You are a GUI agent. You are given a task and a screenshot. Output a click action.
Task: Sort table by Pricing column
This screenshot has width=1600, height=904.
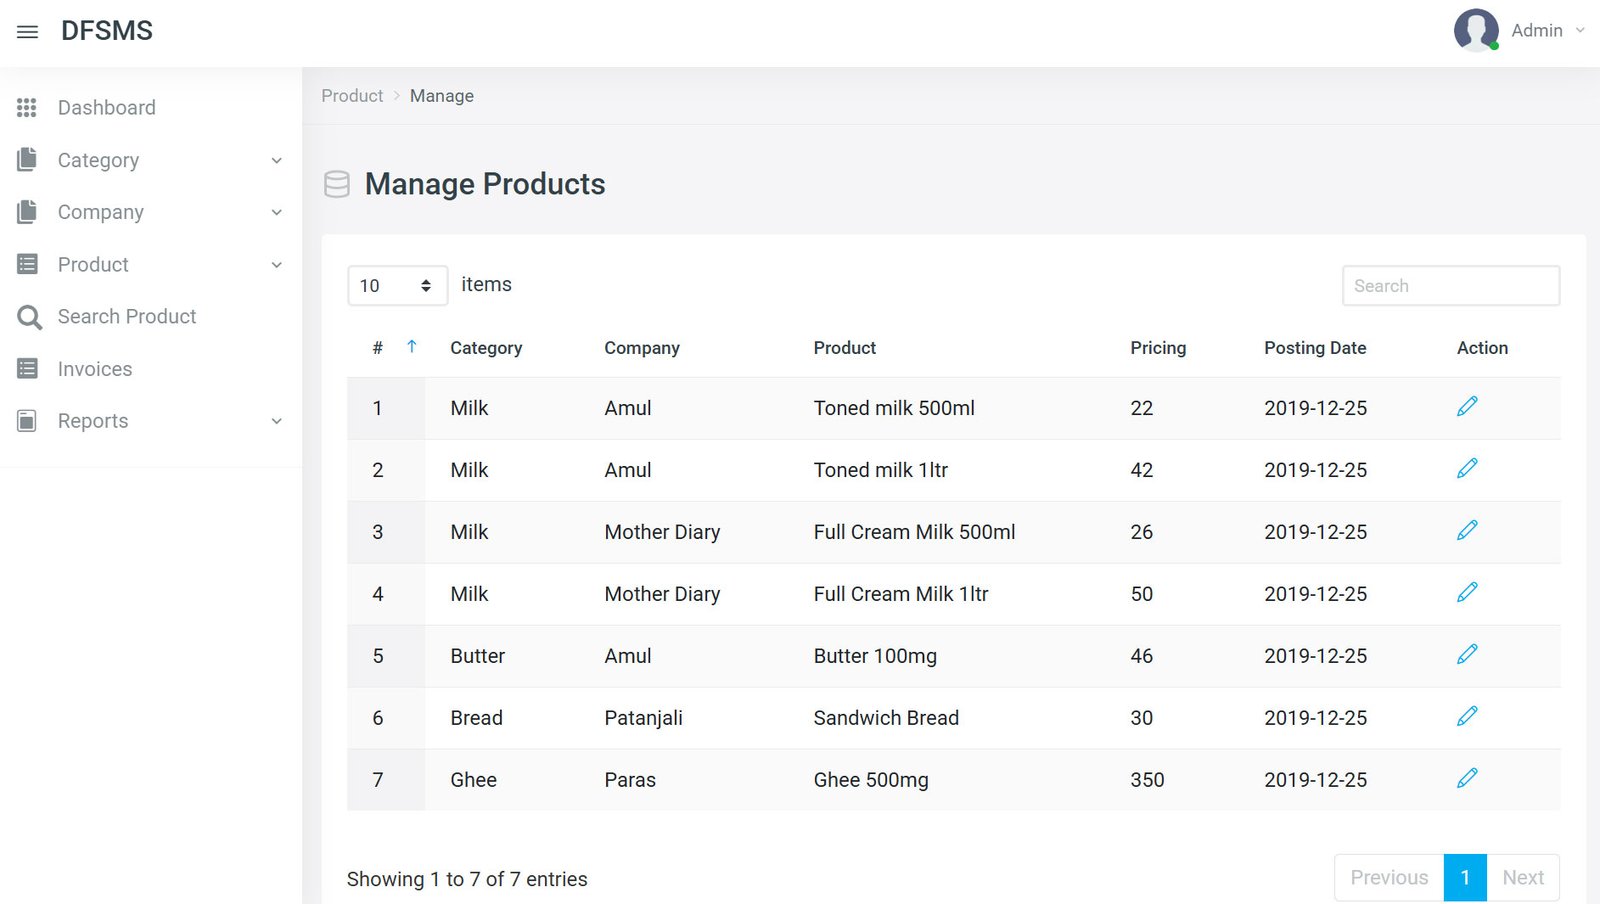1158,348
